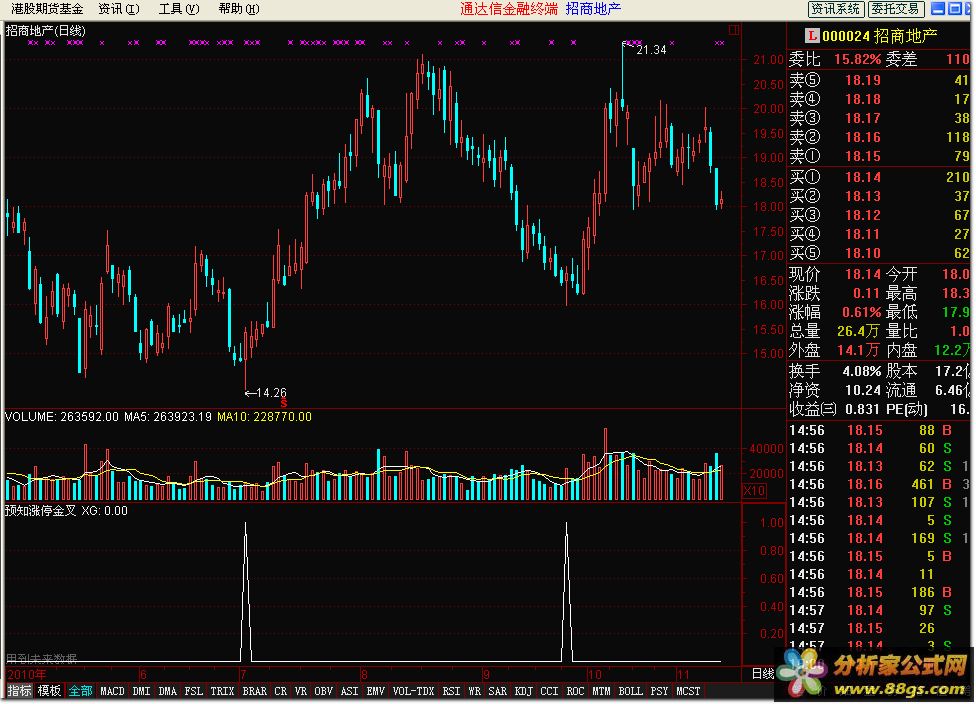Select the 指标 tab
Image resolution: width=976 pixels, height=704 pixels.
[x=19, y=691]
